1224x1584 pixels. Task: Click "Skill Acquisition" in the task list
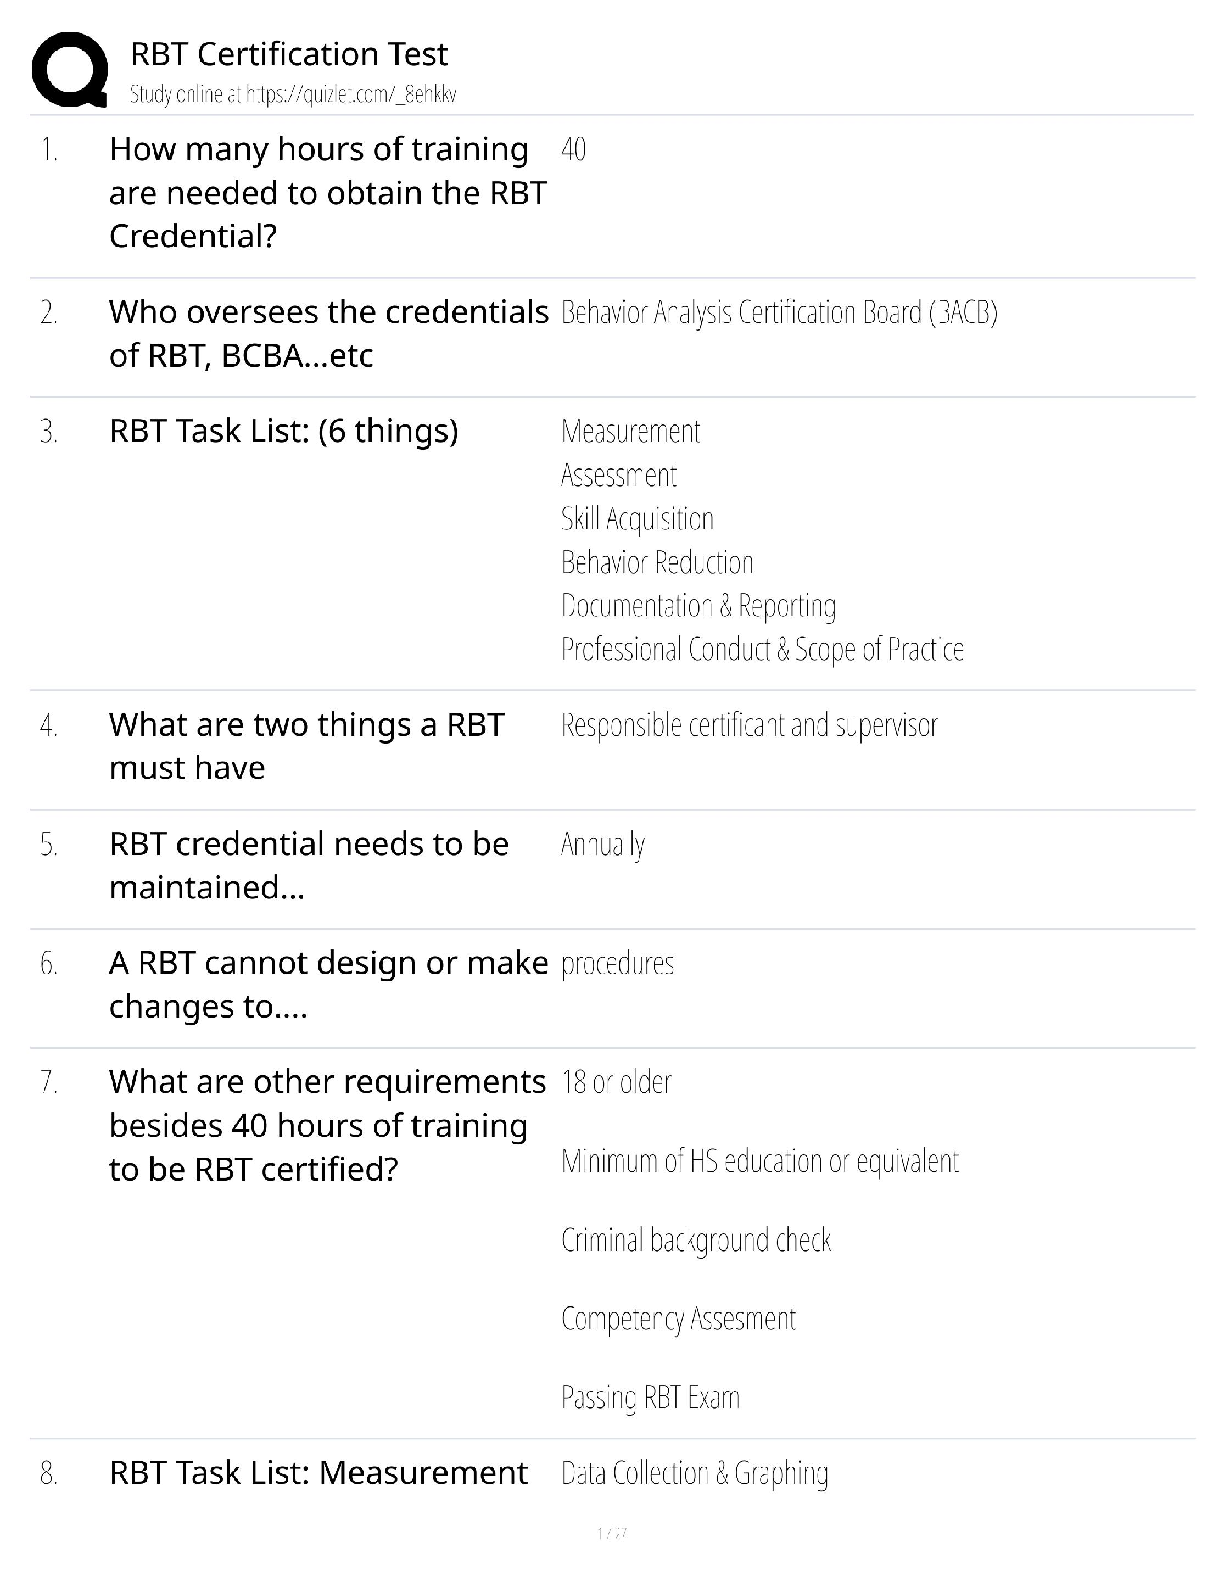coord(637,519)
